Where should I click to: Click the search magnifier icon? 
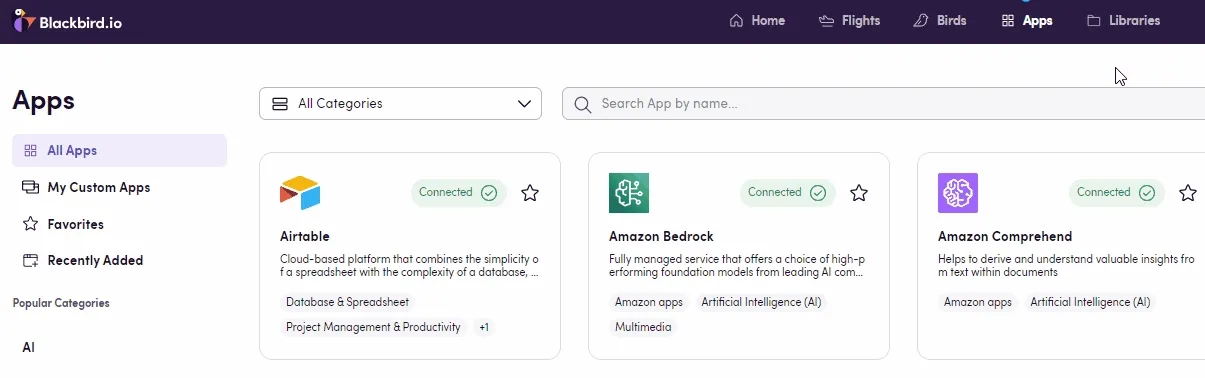582,103
